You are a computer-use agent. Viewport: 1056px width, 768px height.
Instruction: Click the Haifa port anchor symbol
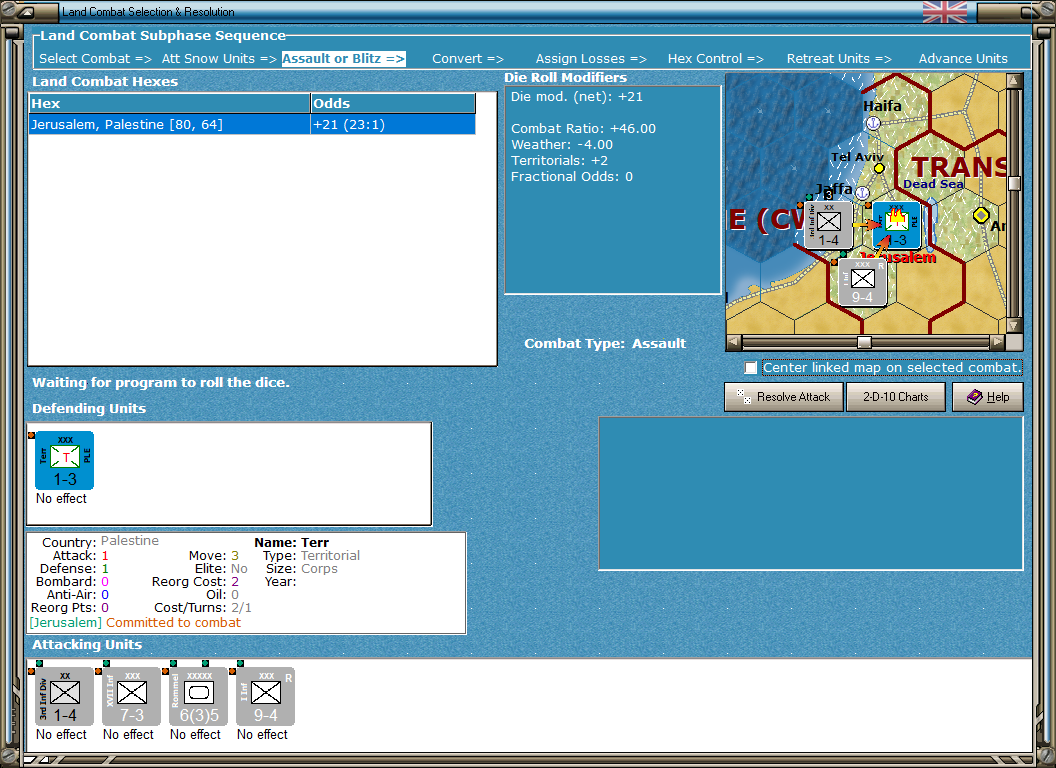click(x=873, y=123)
